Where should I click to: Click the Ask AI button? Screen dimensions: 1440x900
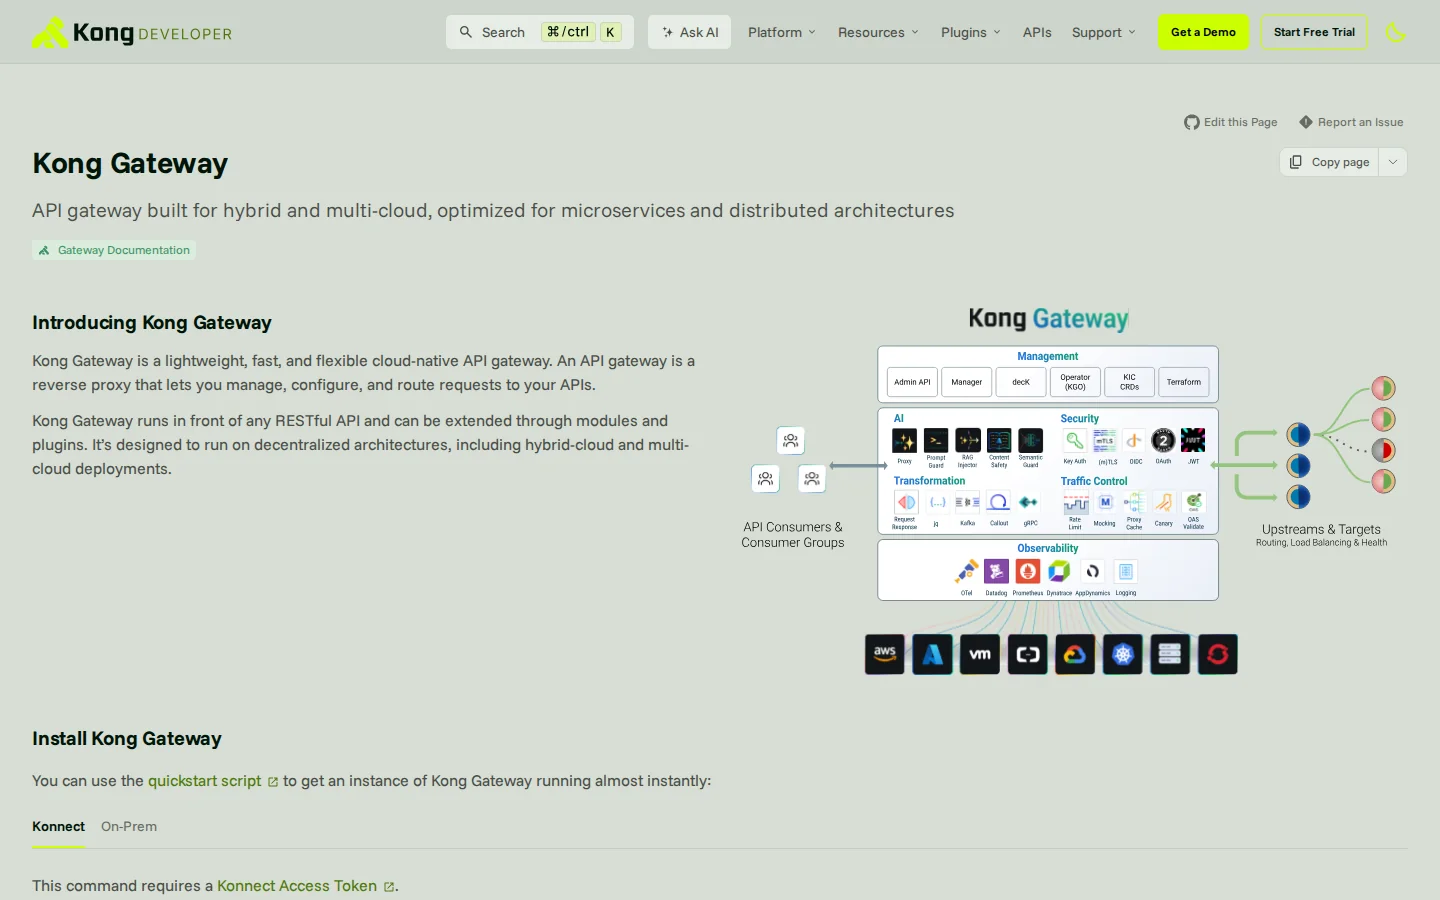tap(690, 32)
